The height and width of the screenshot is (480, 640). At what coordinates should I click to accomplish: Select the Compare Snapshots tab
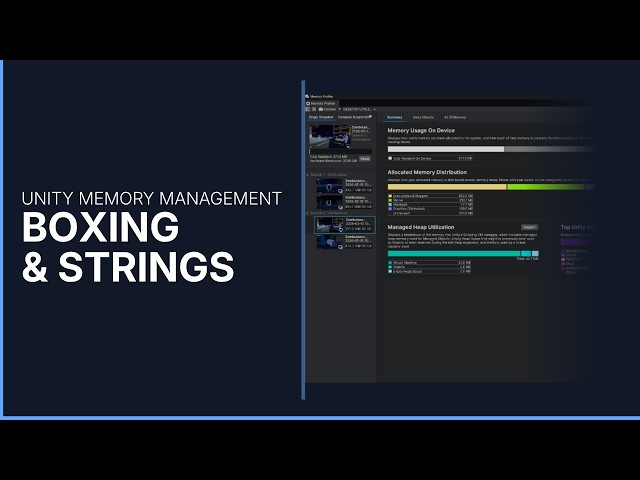pyautogui.click(x=353, y=117)
